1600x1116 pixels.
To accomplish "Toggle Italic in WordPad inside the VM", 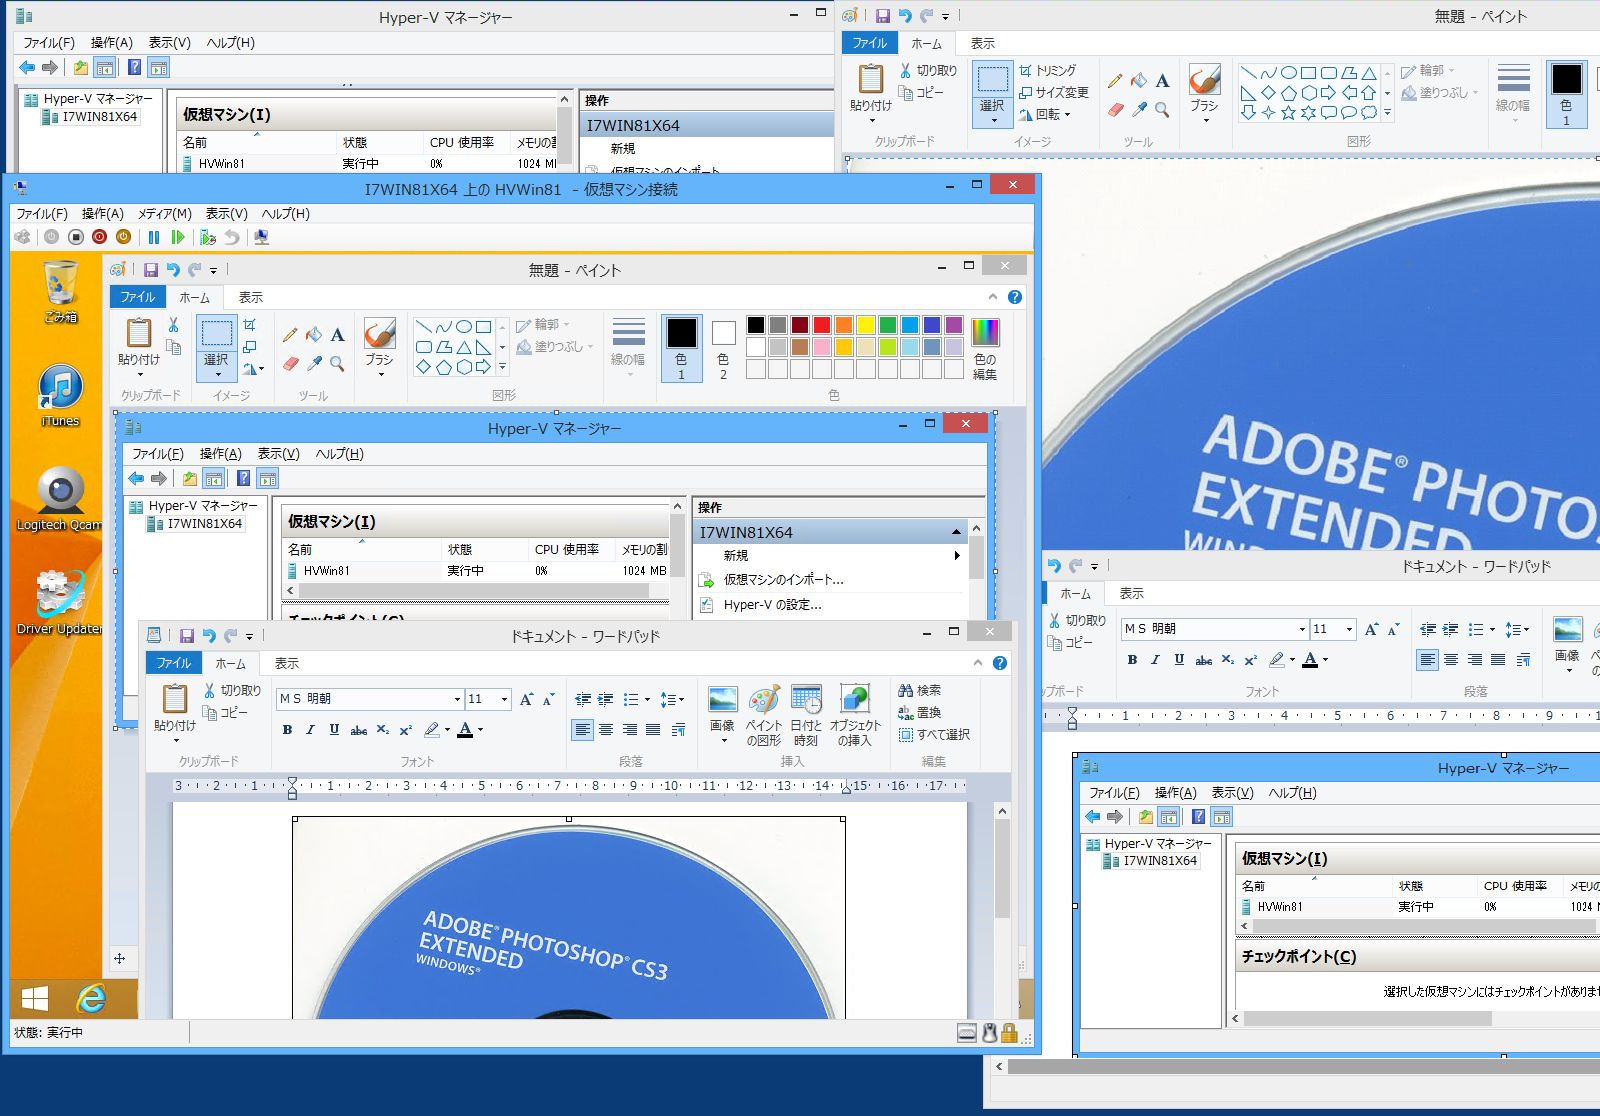I will pos(310,730).
